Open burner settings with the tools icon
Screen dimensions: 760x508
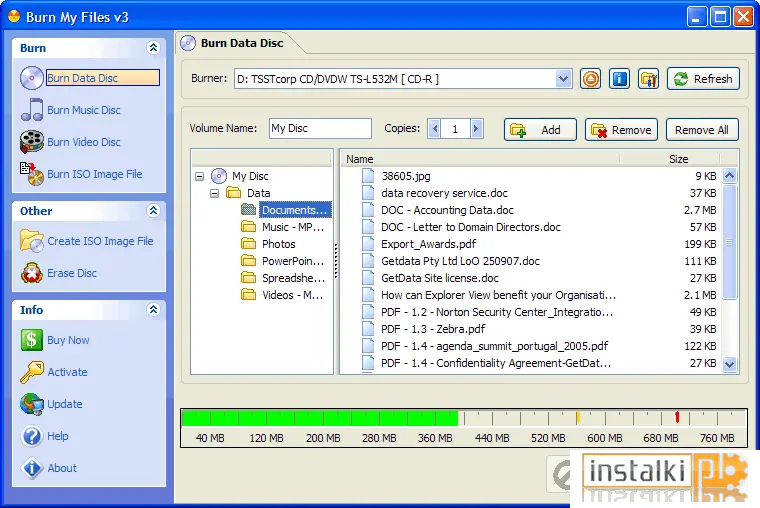[x=649, y=79]
